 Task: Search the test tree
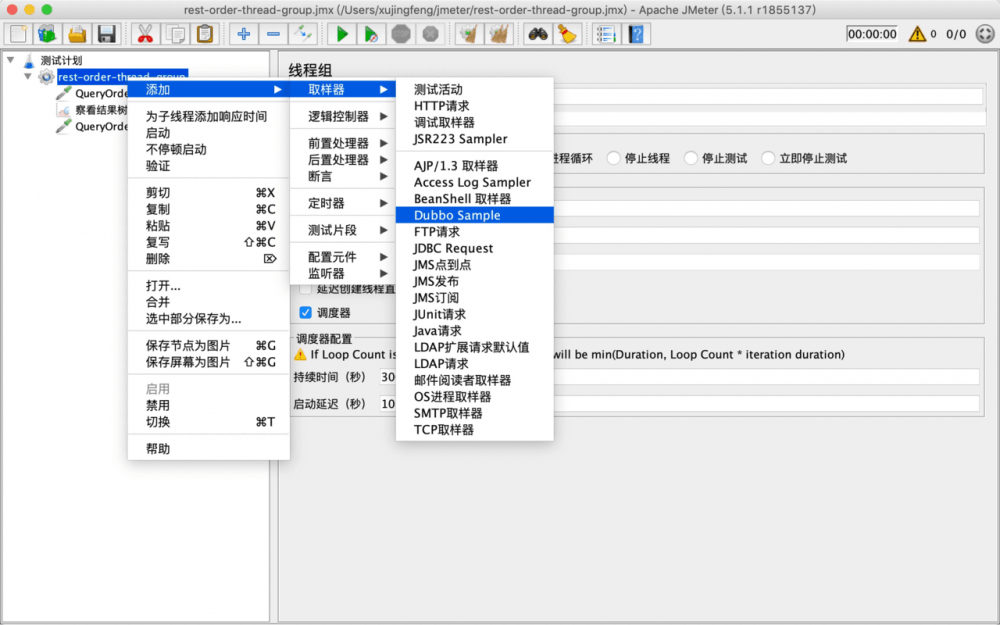coord(537,33)
